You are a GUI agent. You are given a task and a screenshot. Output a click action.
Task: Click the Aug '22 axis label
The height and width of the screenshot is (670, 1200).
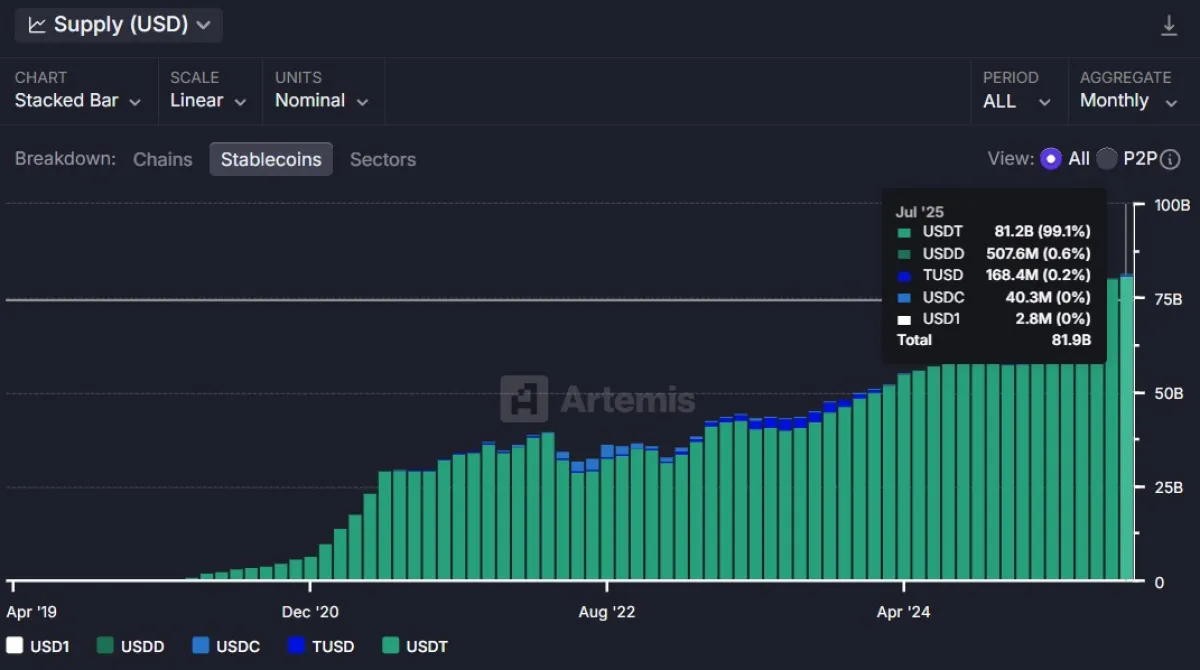coord(607,612)
